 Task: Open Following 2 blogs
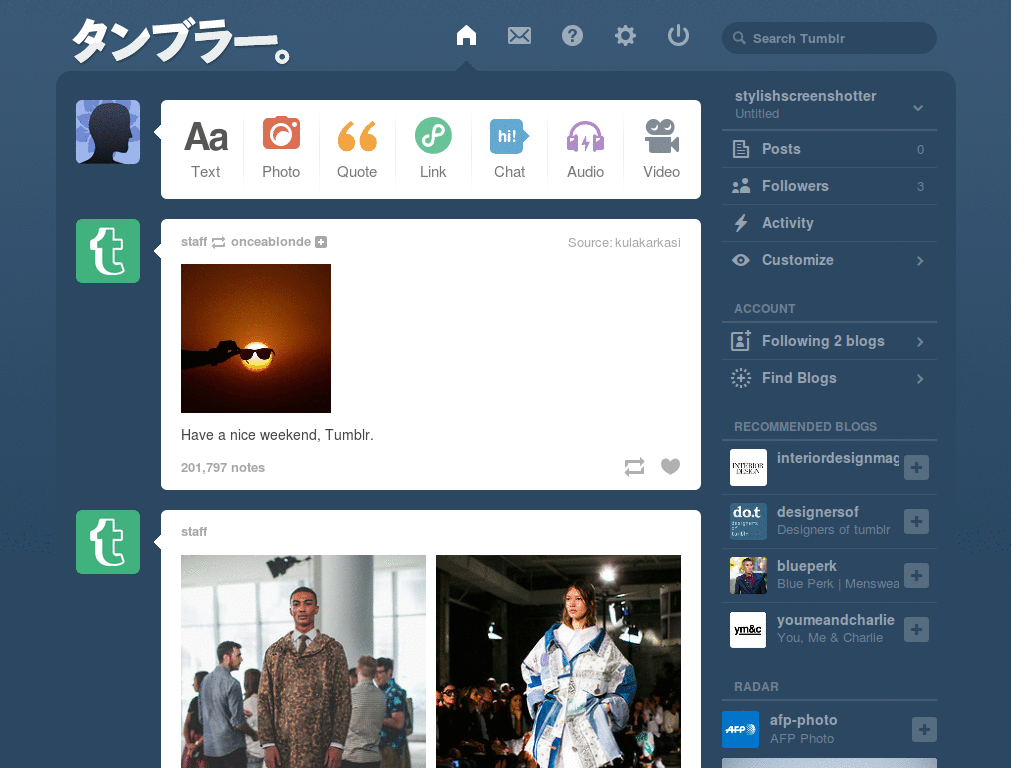829,341
